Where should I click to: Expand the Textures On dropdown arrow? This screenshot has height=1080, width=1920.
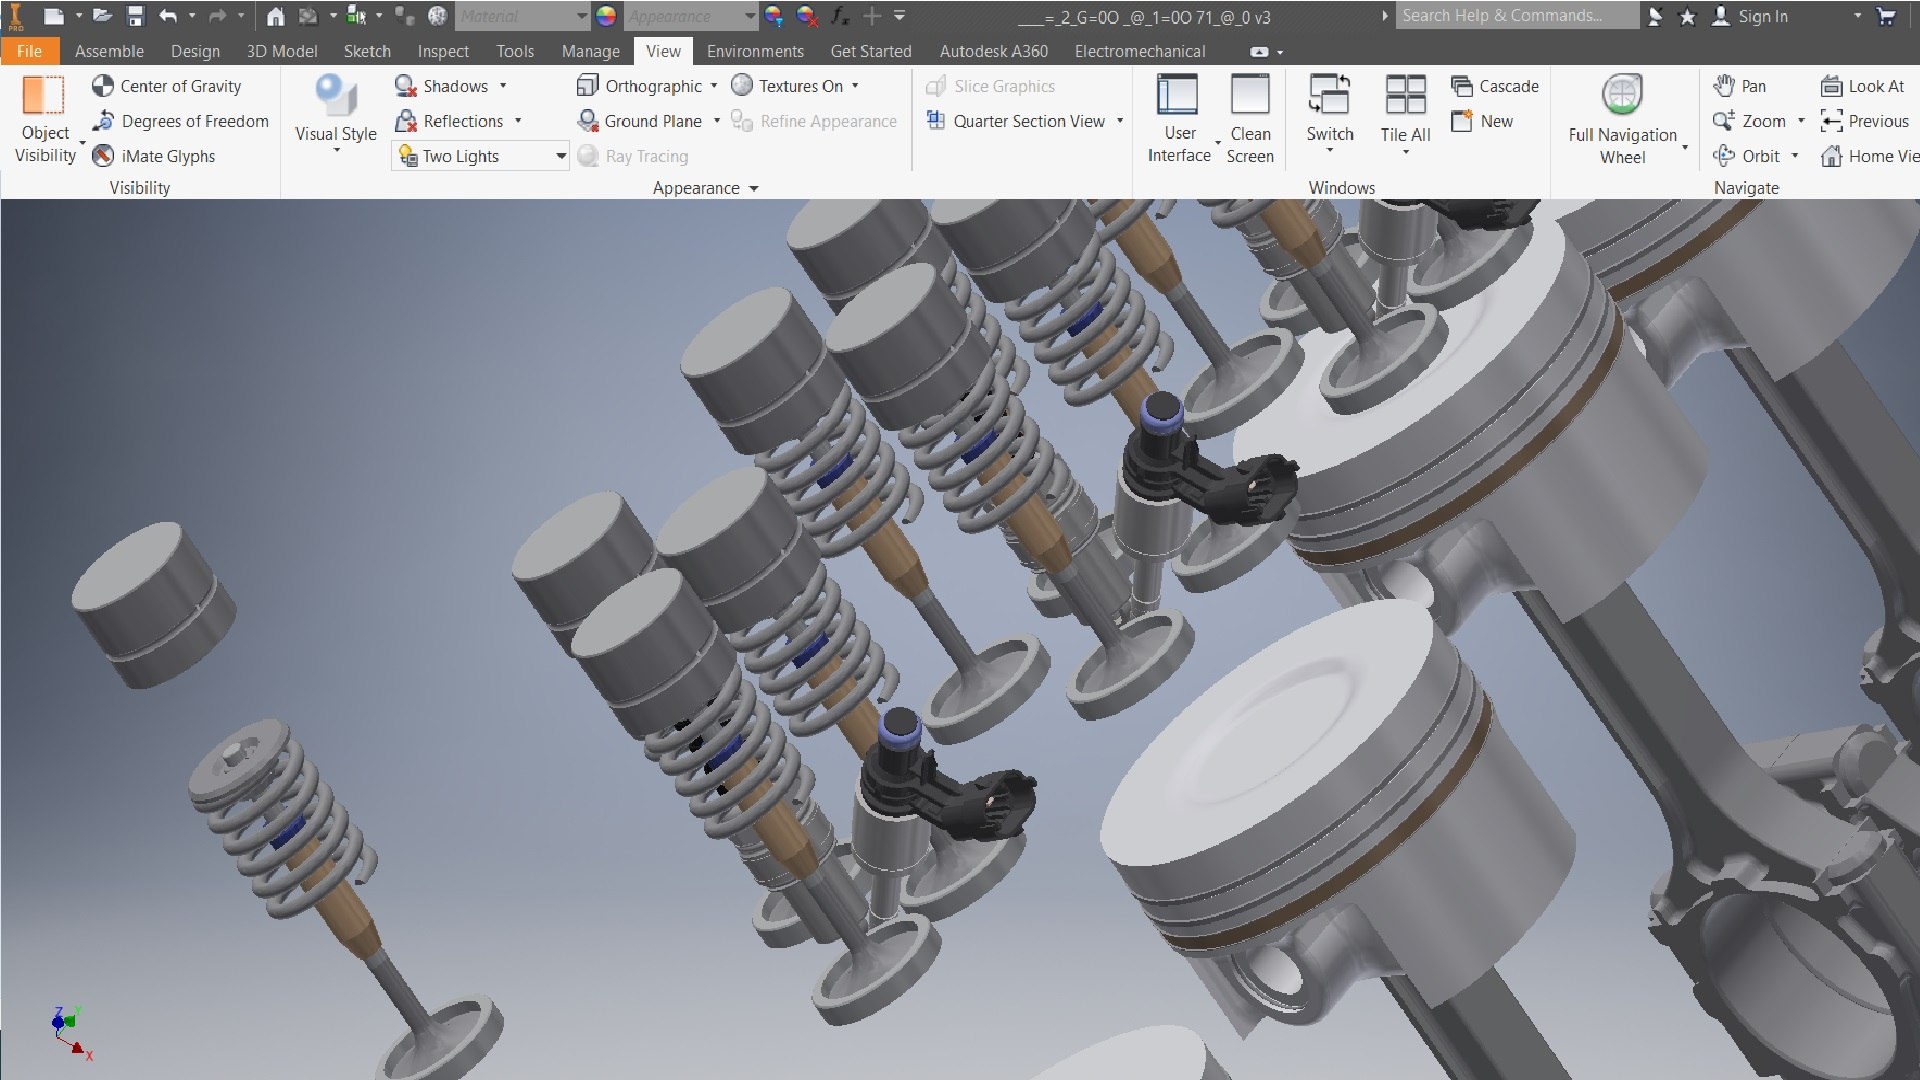coord(855,86)
